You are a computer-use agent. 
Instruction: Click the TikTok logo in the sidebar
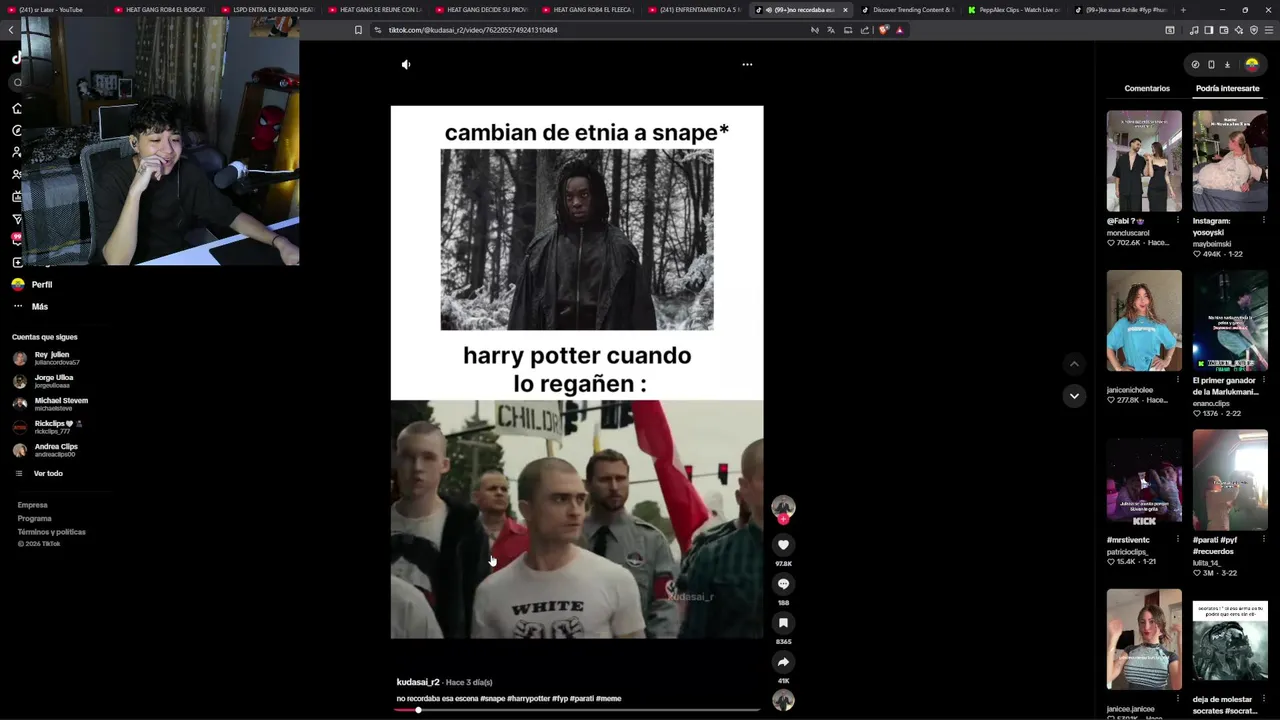click(17, 58)
